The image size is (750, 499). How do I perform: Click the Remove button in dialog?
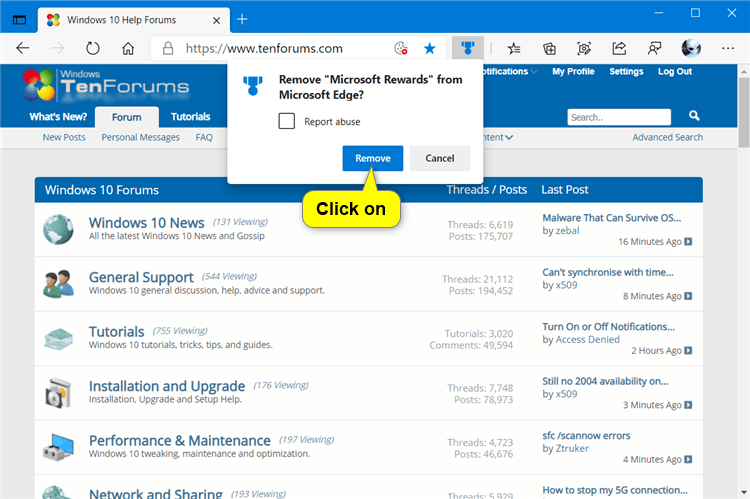[373, 158]
